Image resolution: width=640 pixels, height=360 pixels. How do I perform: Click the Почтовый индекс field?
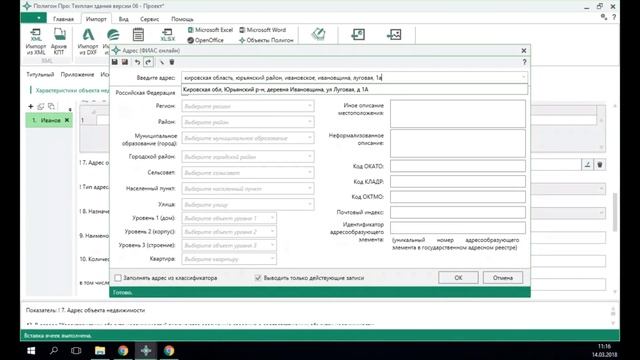(x=458, y=212)
